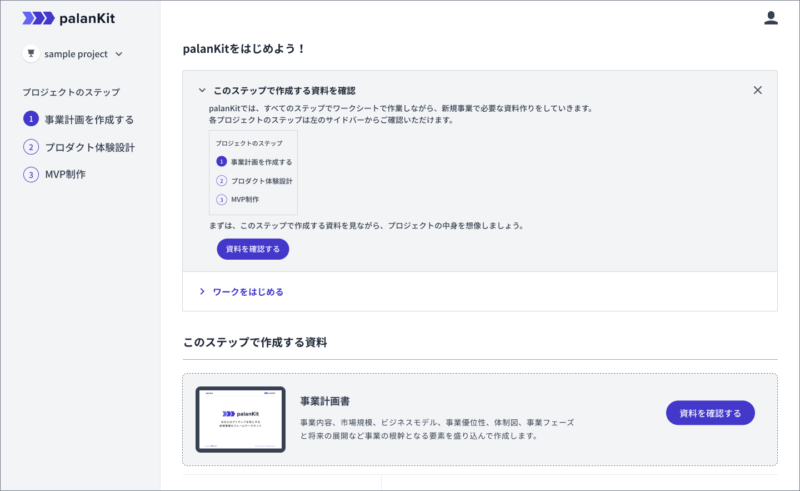Collapse the このステップで作成する資料を確認 section
The width and height of the screenshot is (800, 491).
coord(202,90)
